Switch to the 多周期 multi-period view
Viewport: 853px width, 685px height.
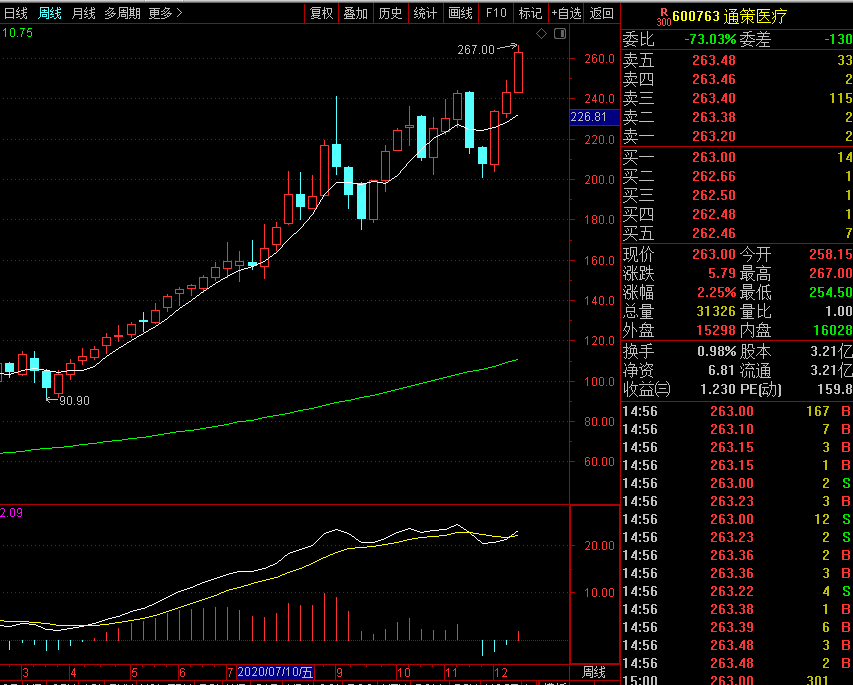click(122, 13)
